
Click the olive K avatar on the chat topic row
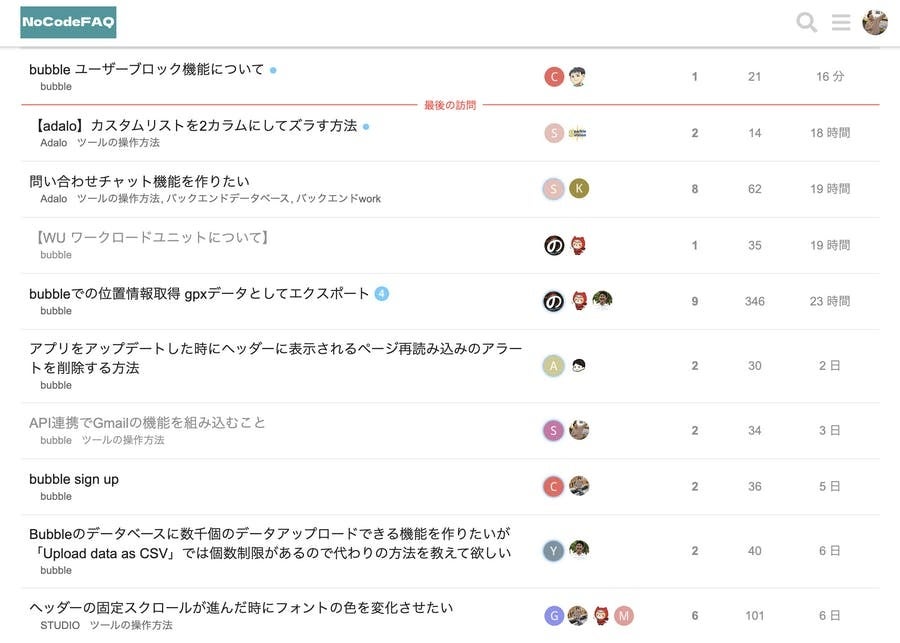(579, 188)
